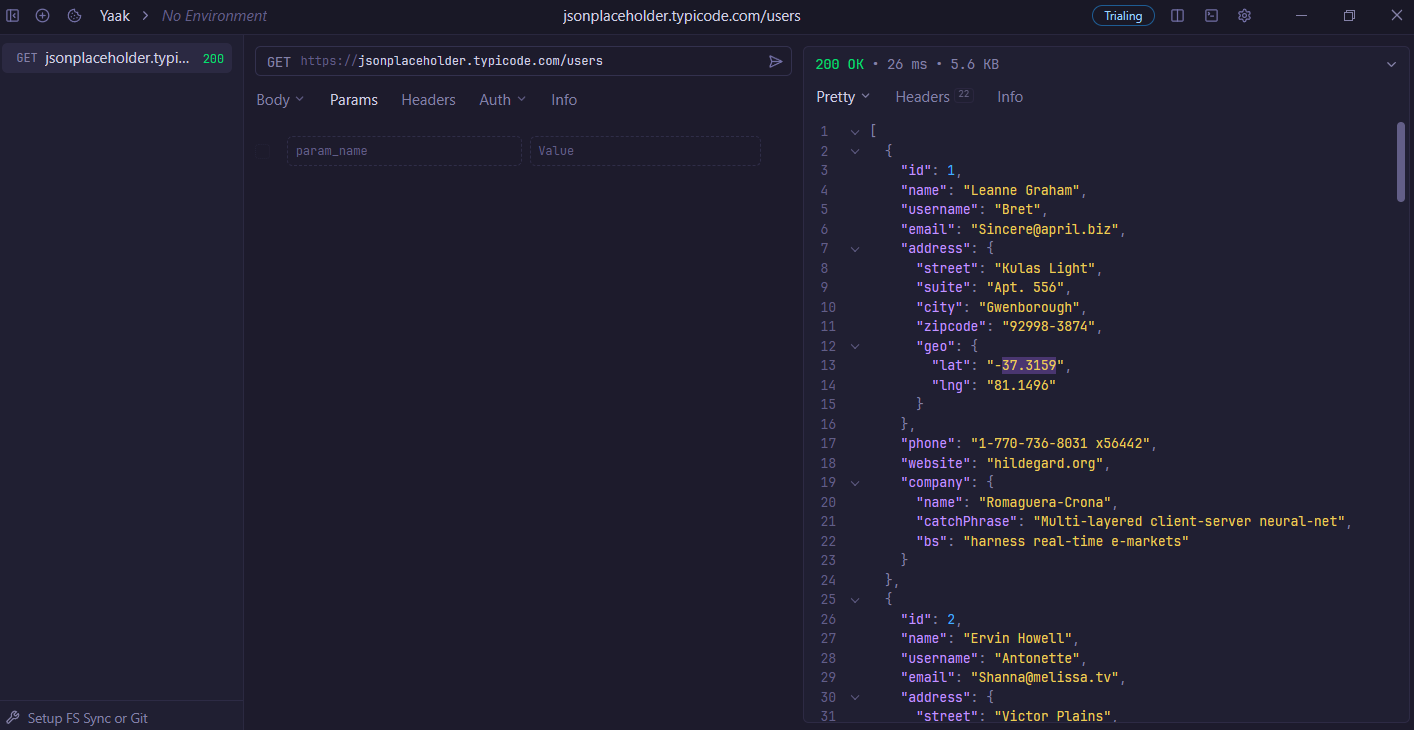Click wrench icon for FS Sync setup
Image resolution: width=1414 pixels, height=730 pixels.
13,718
